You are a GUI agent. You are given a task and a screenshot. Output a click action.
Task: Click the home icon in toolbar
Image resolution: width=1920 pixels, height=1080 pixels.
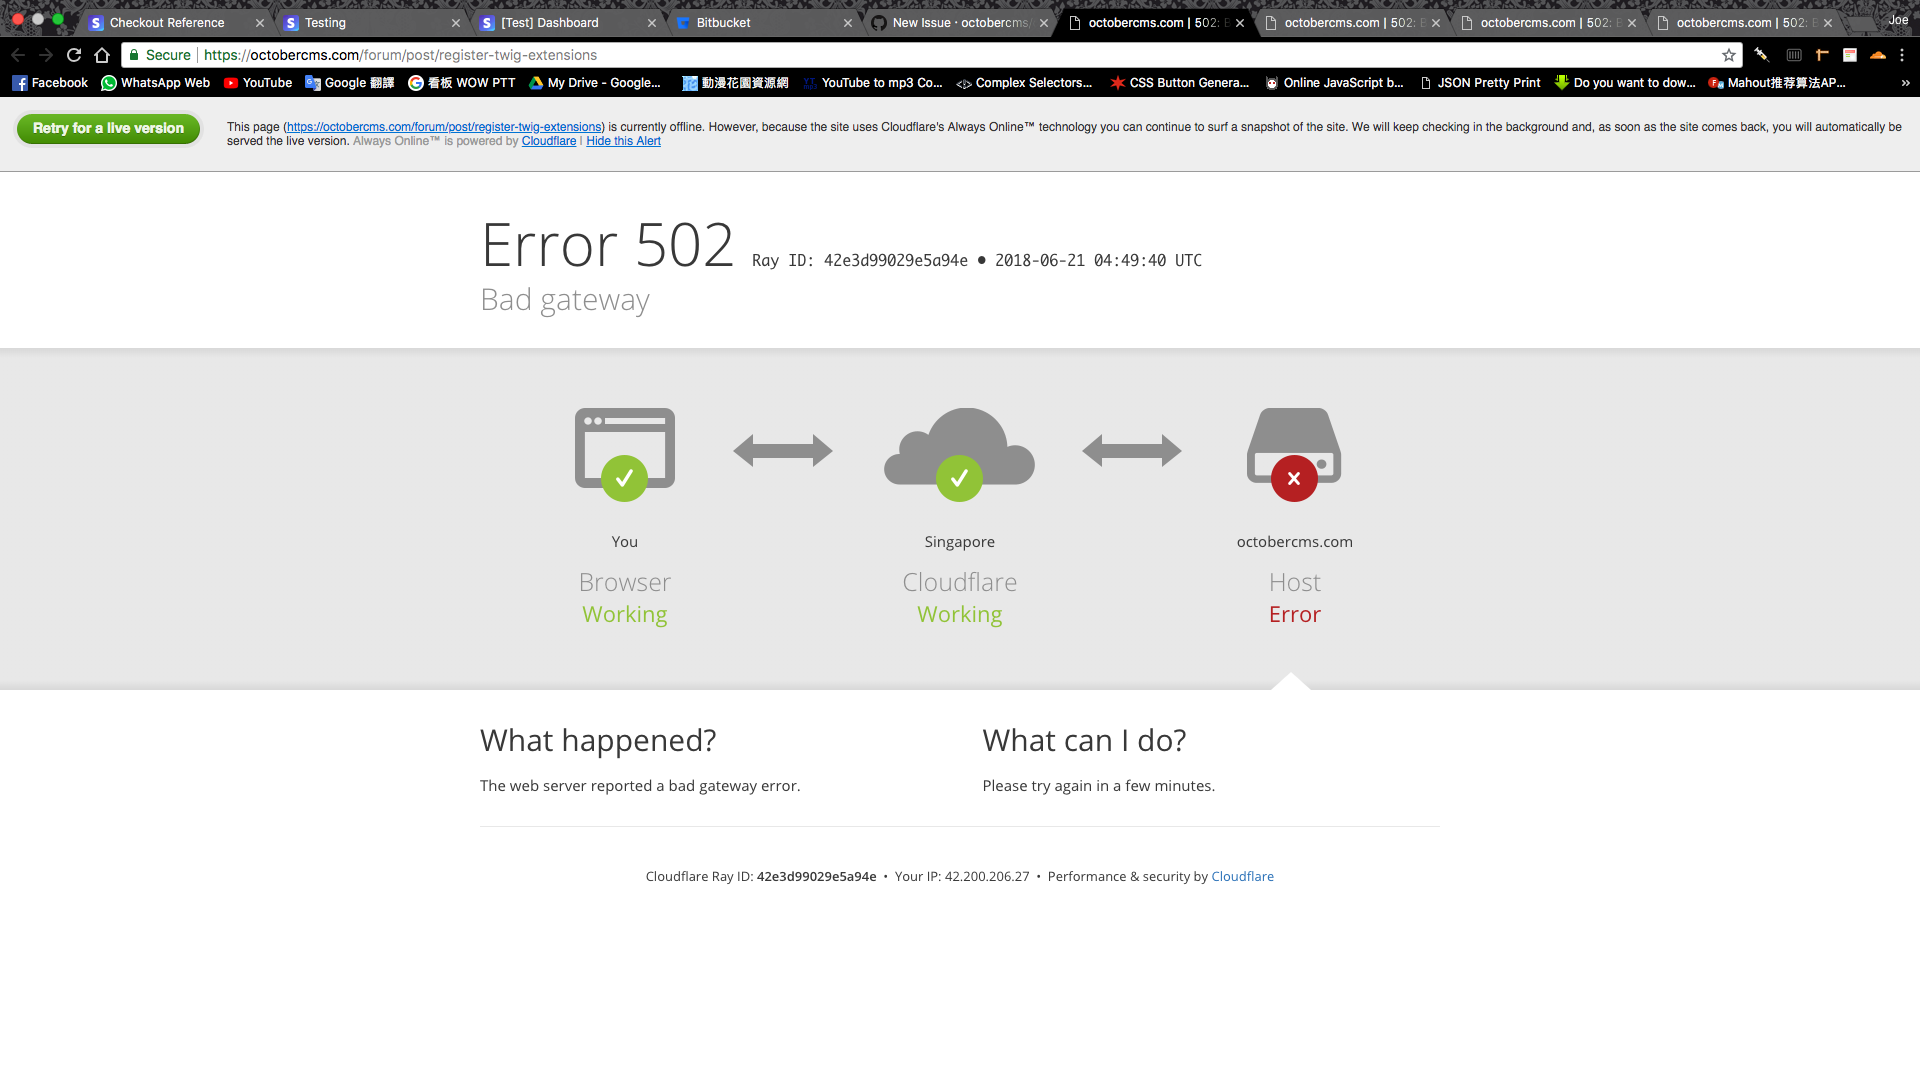click(x=102, y=55)
